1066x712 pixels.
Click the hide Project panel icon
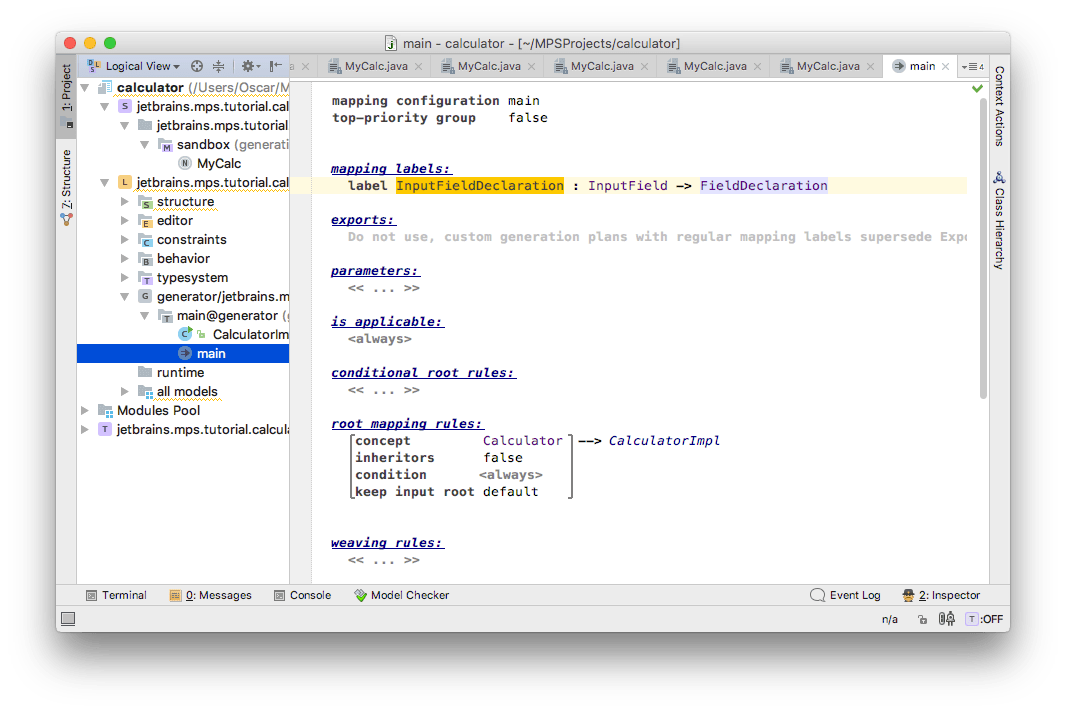tap(276, 66)
